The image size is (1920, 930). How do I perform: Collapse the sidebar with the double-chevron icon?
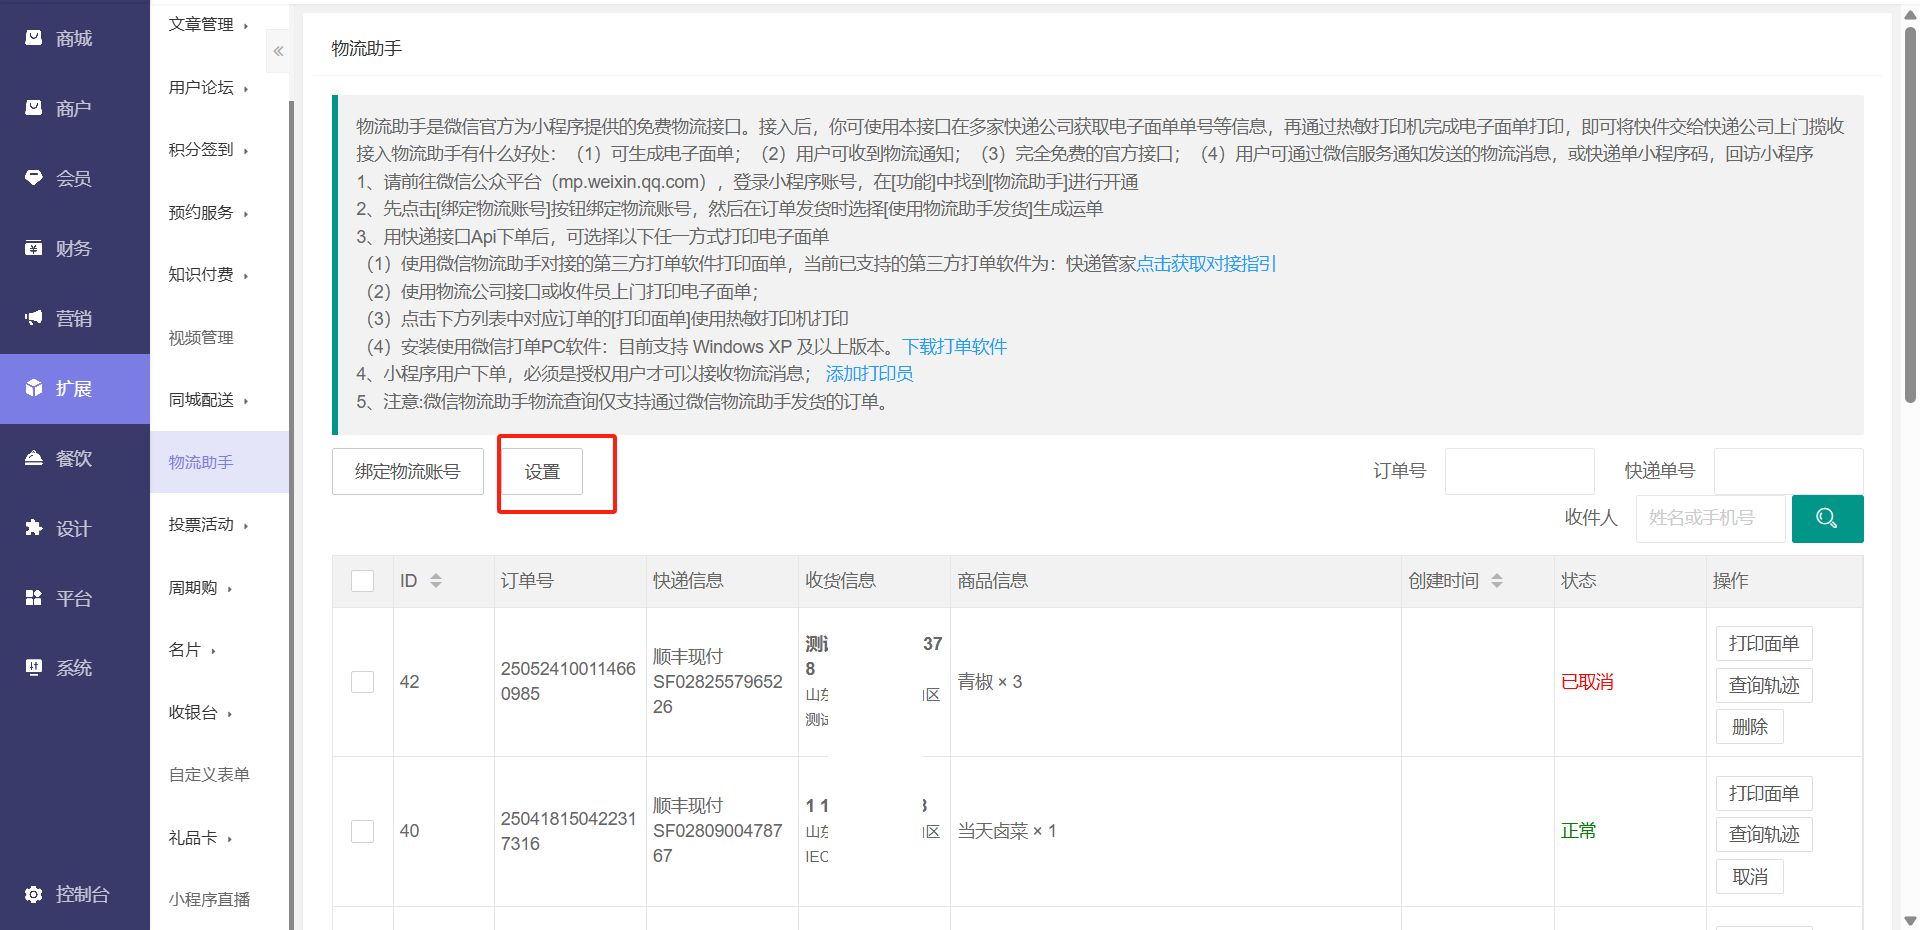pos(278,51)
